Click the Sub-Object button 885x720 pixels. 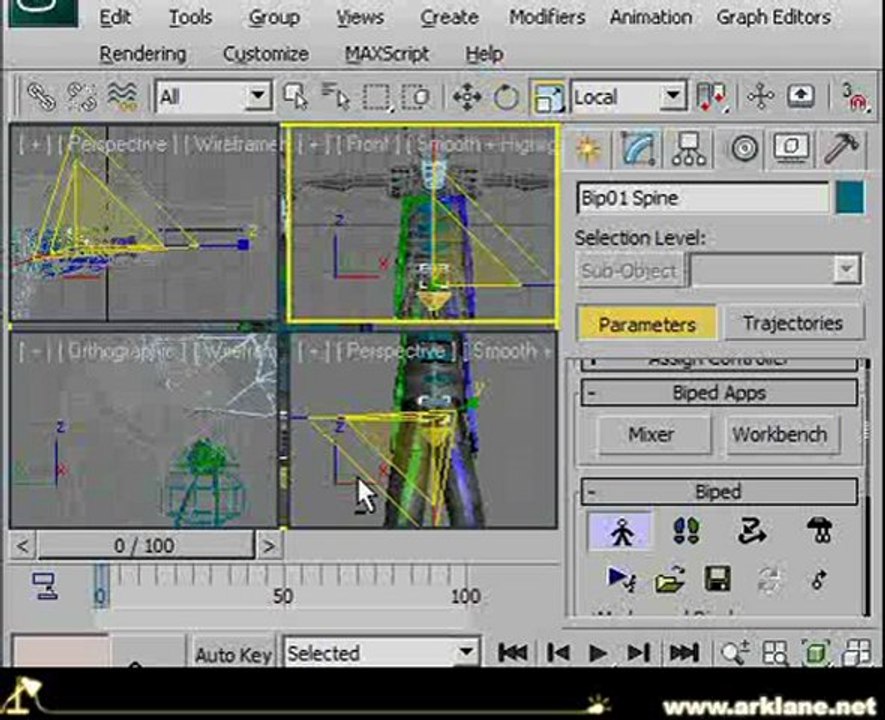629,271
